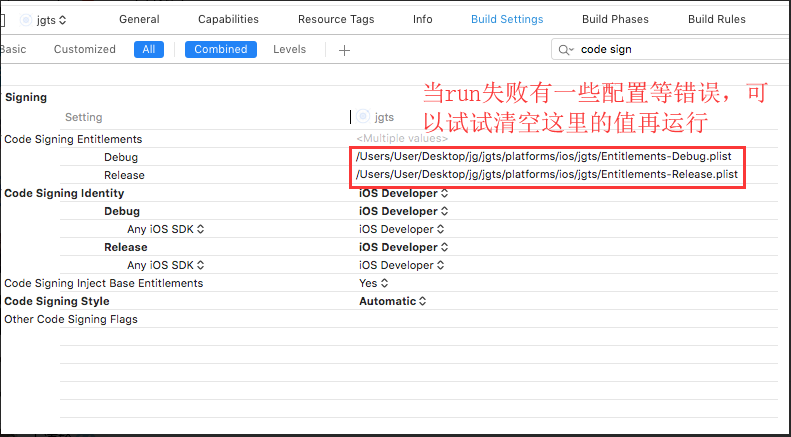This screenshot has height=437, width=791.
Task: Select Release row under Code Signing Entitlements
Action: pyautogui.click(x=124, y=175)
